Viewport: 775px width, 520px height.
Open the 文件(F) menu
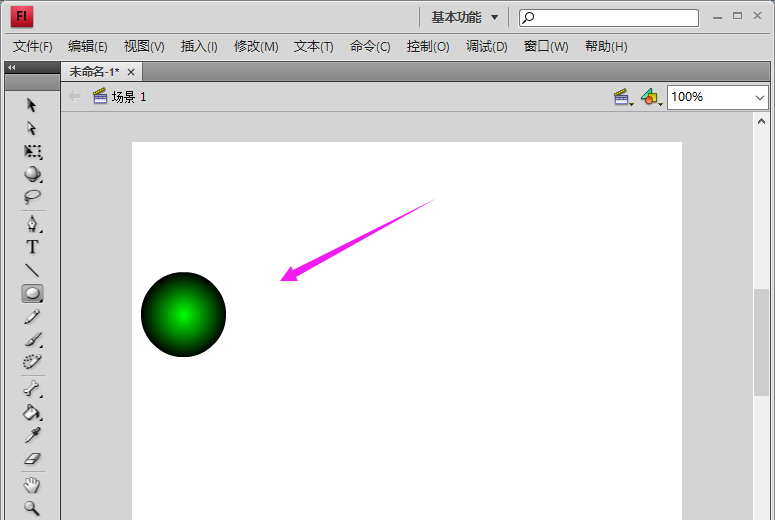click(33, 46)
